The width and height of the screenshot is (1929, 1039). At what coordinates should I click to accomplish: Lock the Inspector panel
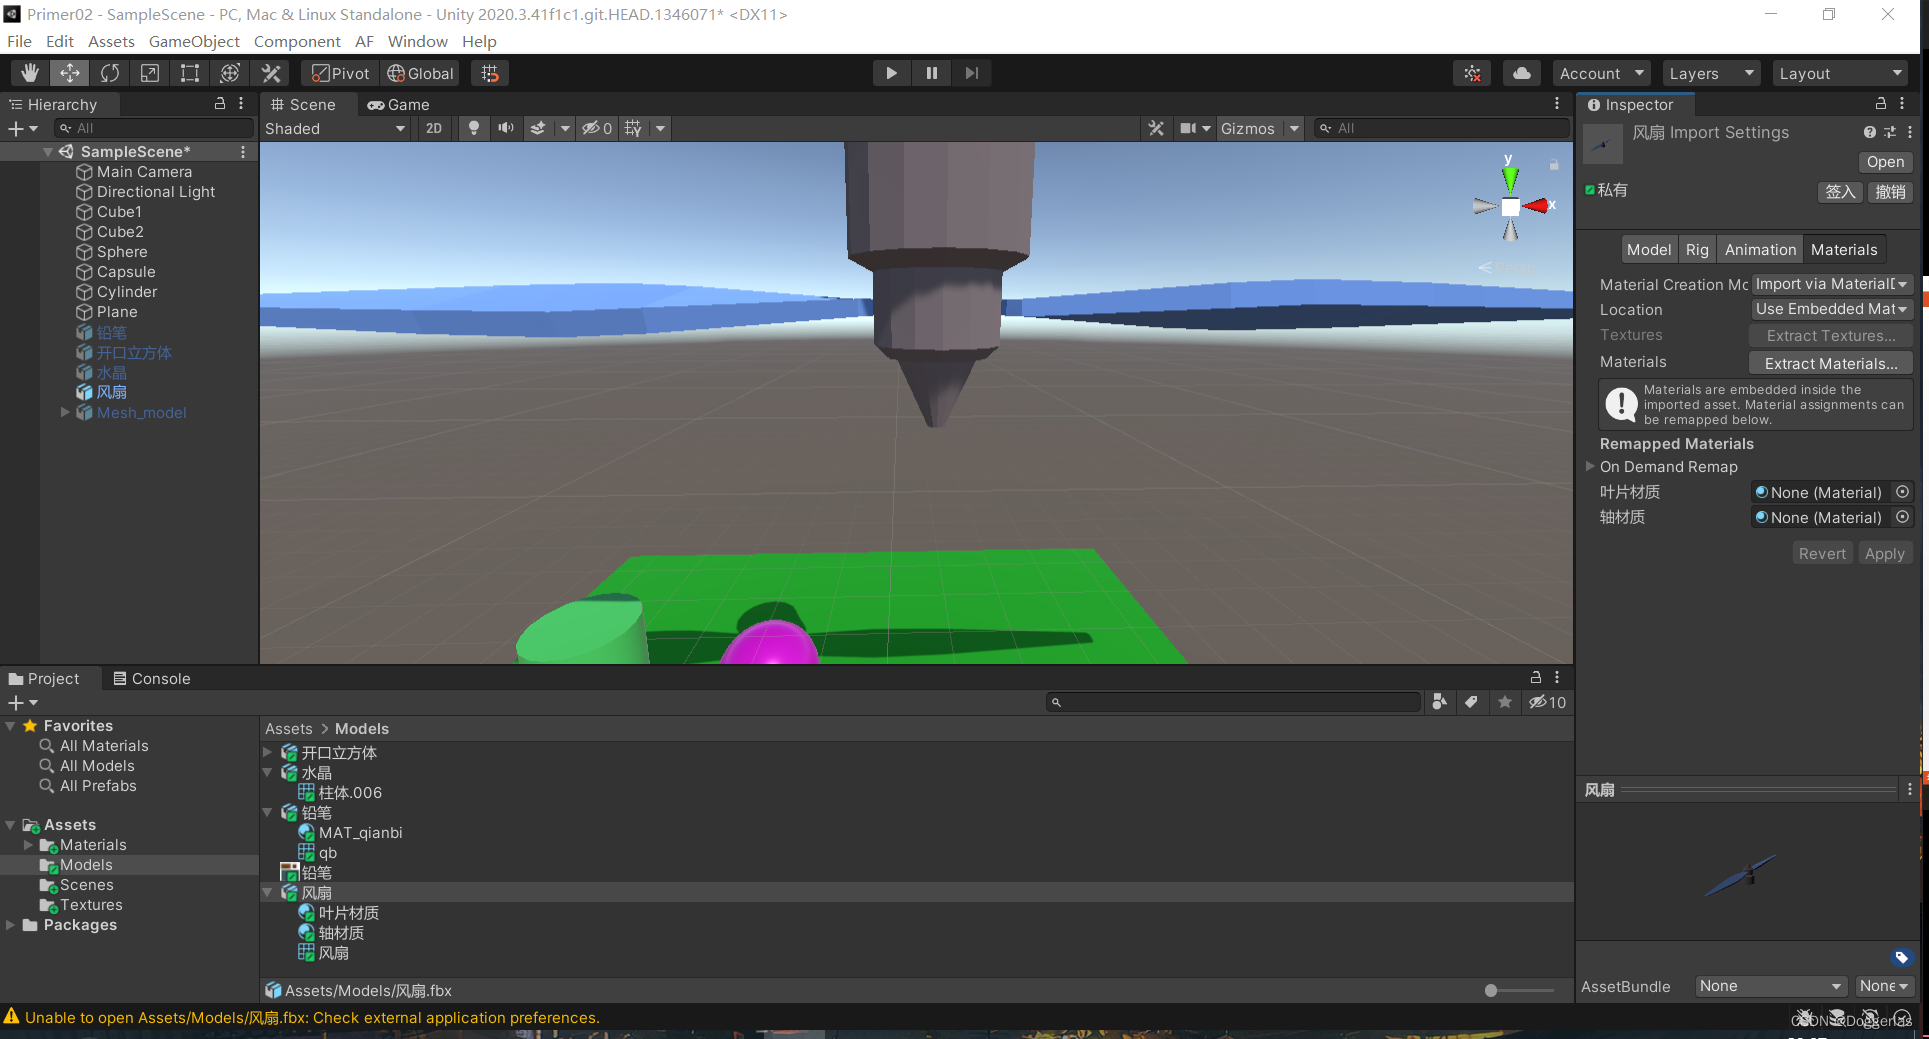1880,103
